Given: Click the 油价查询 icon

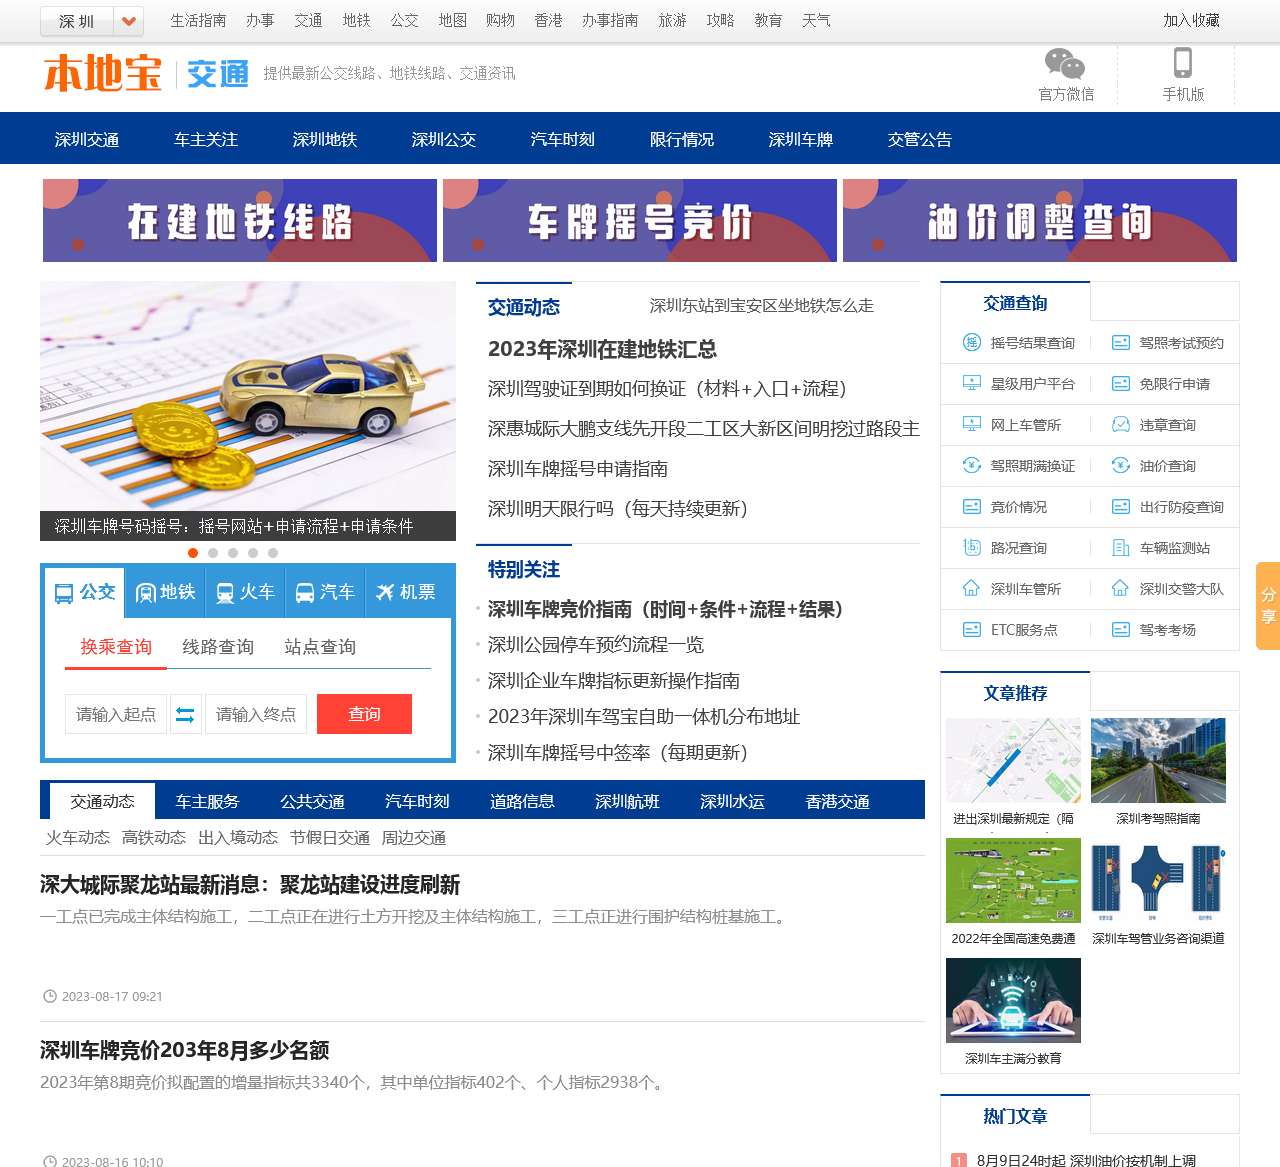Looking at the screenshot, I should (1121, 466).
